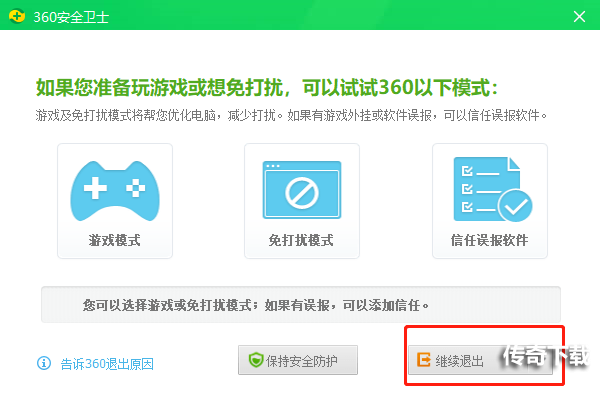Screen dimensions: 600x400
Task: Click the hint bar text 您可以选择游戏或免打扰模式
Action: (168, 305)
